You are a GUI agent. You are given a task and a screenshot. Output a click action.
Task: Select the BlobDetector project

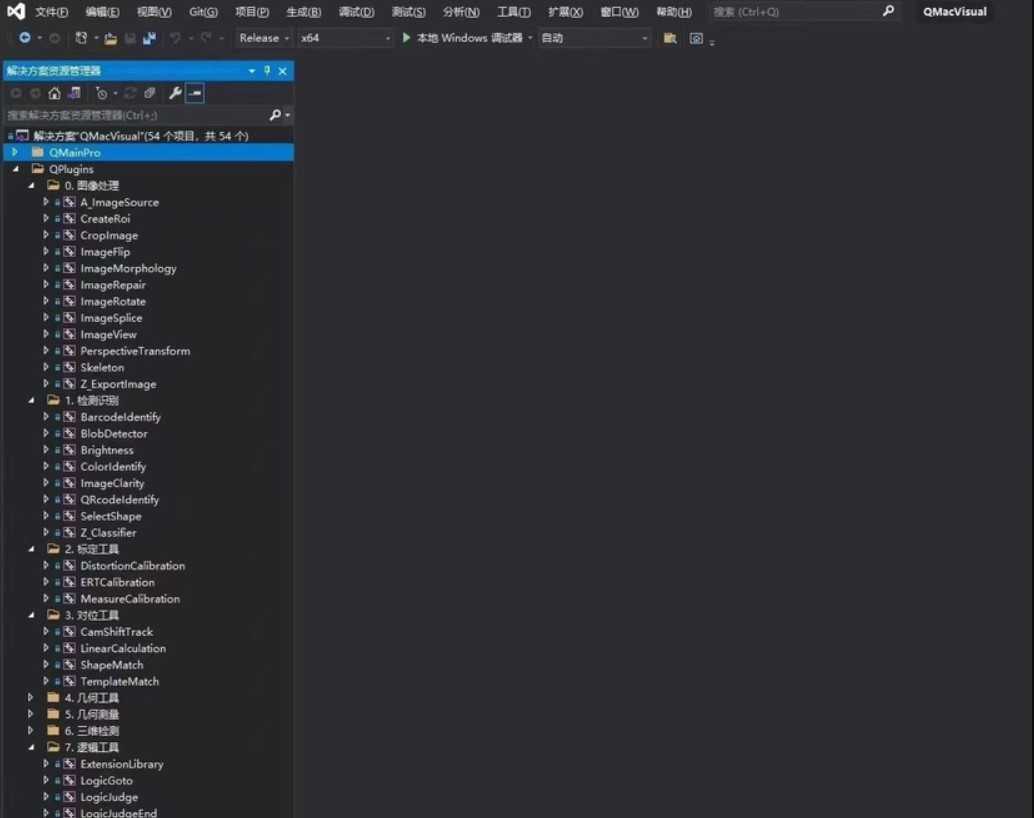click(x=114, y=433)
